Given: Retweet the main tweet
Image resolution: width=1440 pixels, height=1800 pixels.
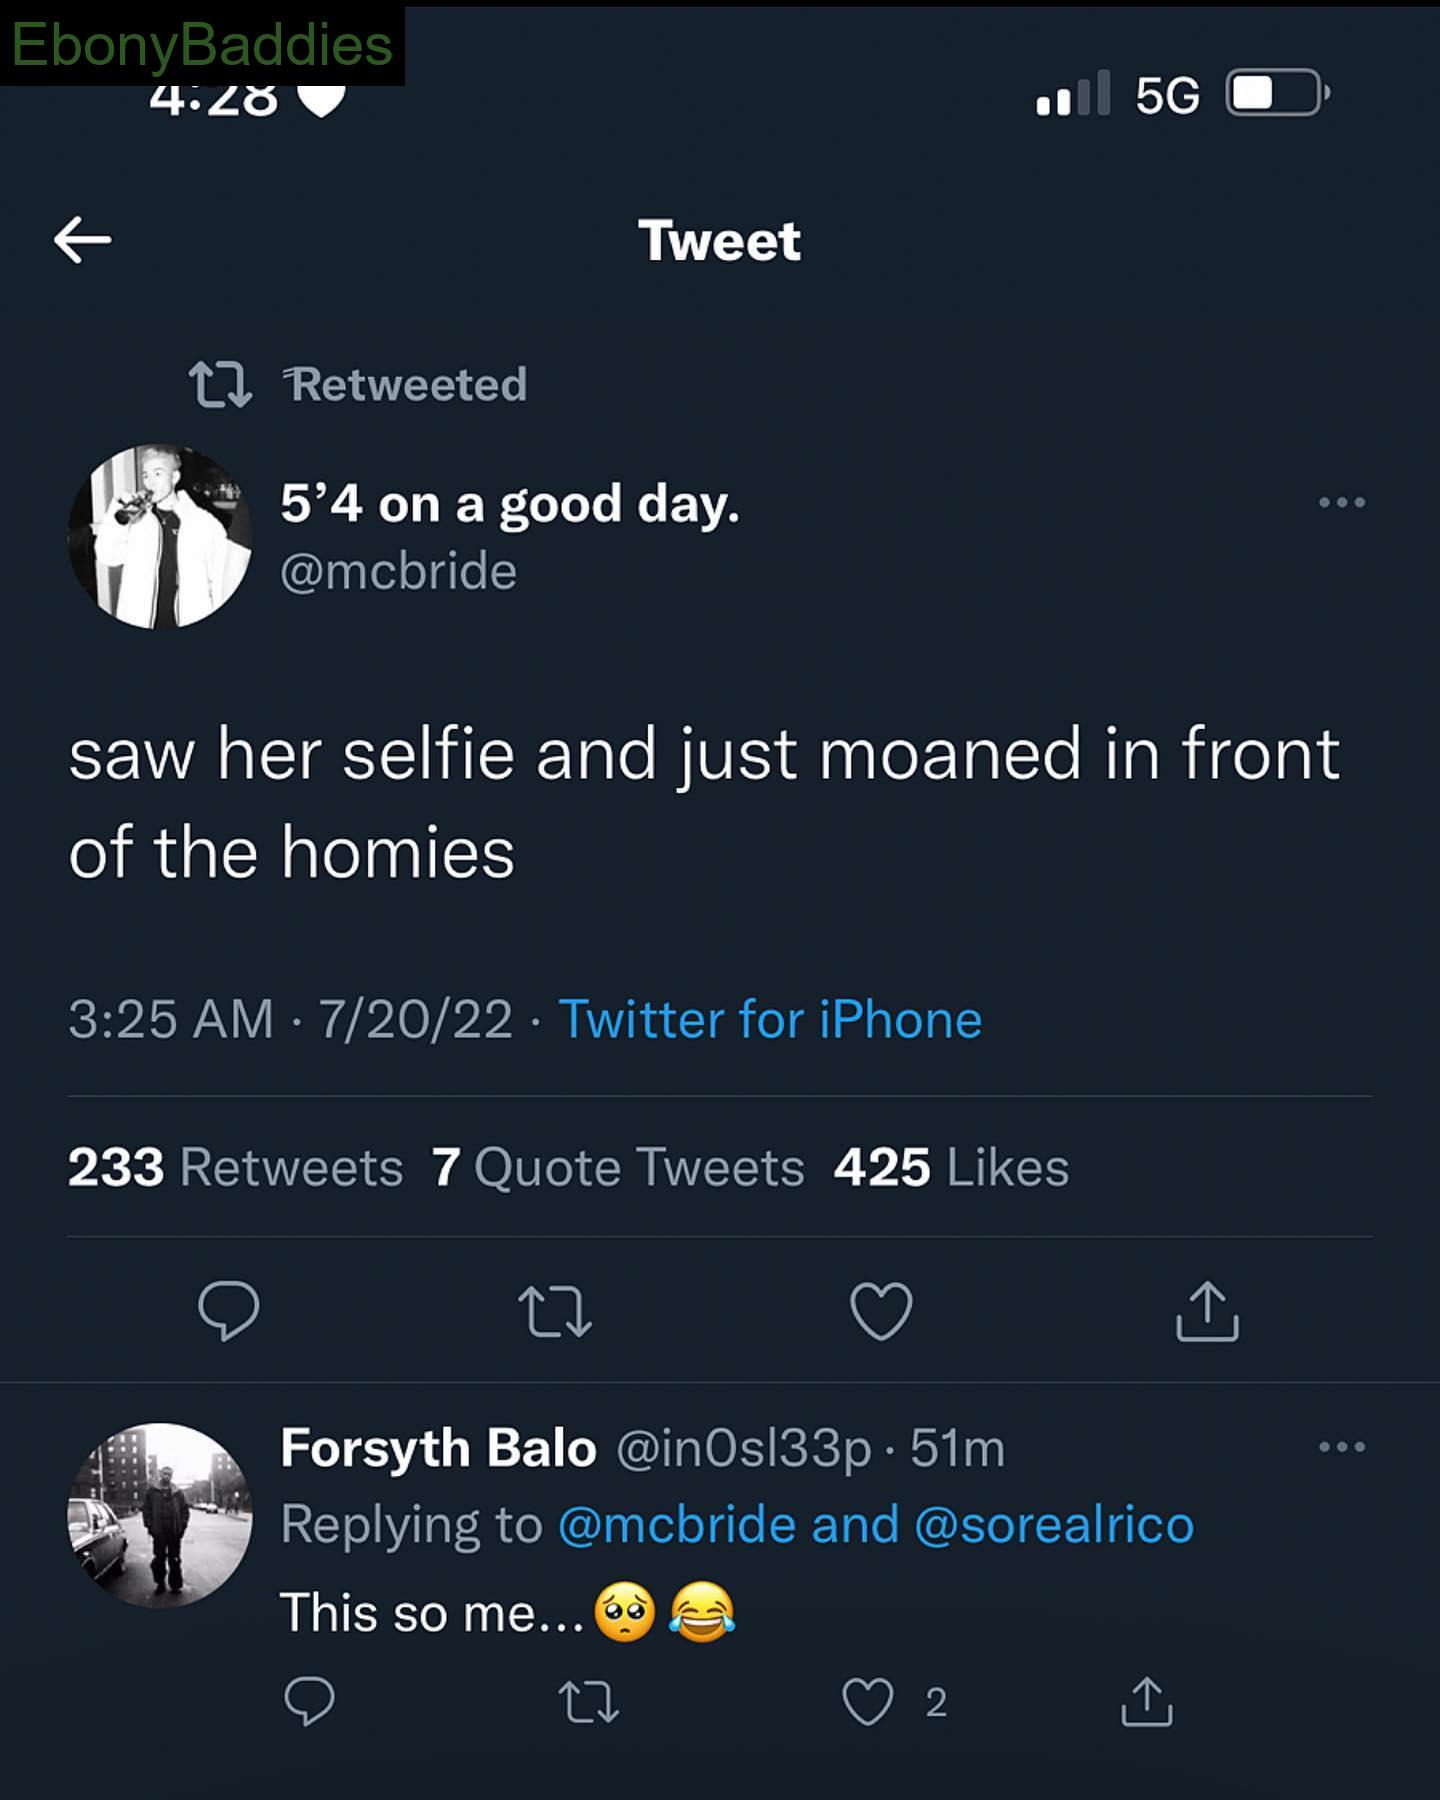Looking at the screenshot, I should (x=555, y=1311).
